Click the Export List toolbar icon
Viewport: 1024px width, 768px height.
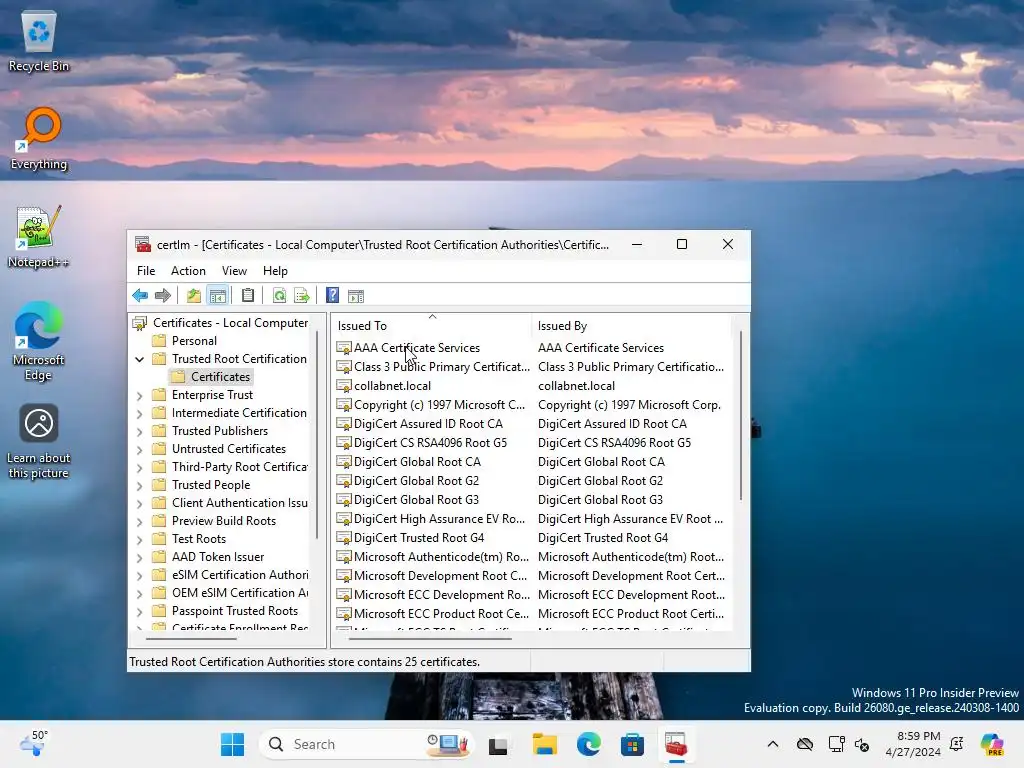pos(302,296)
